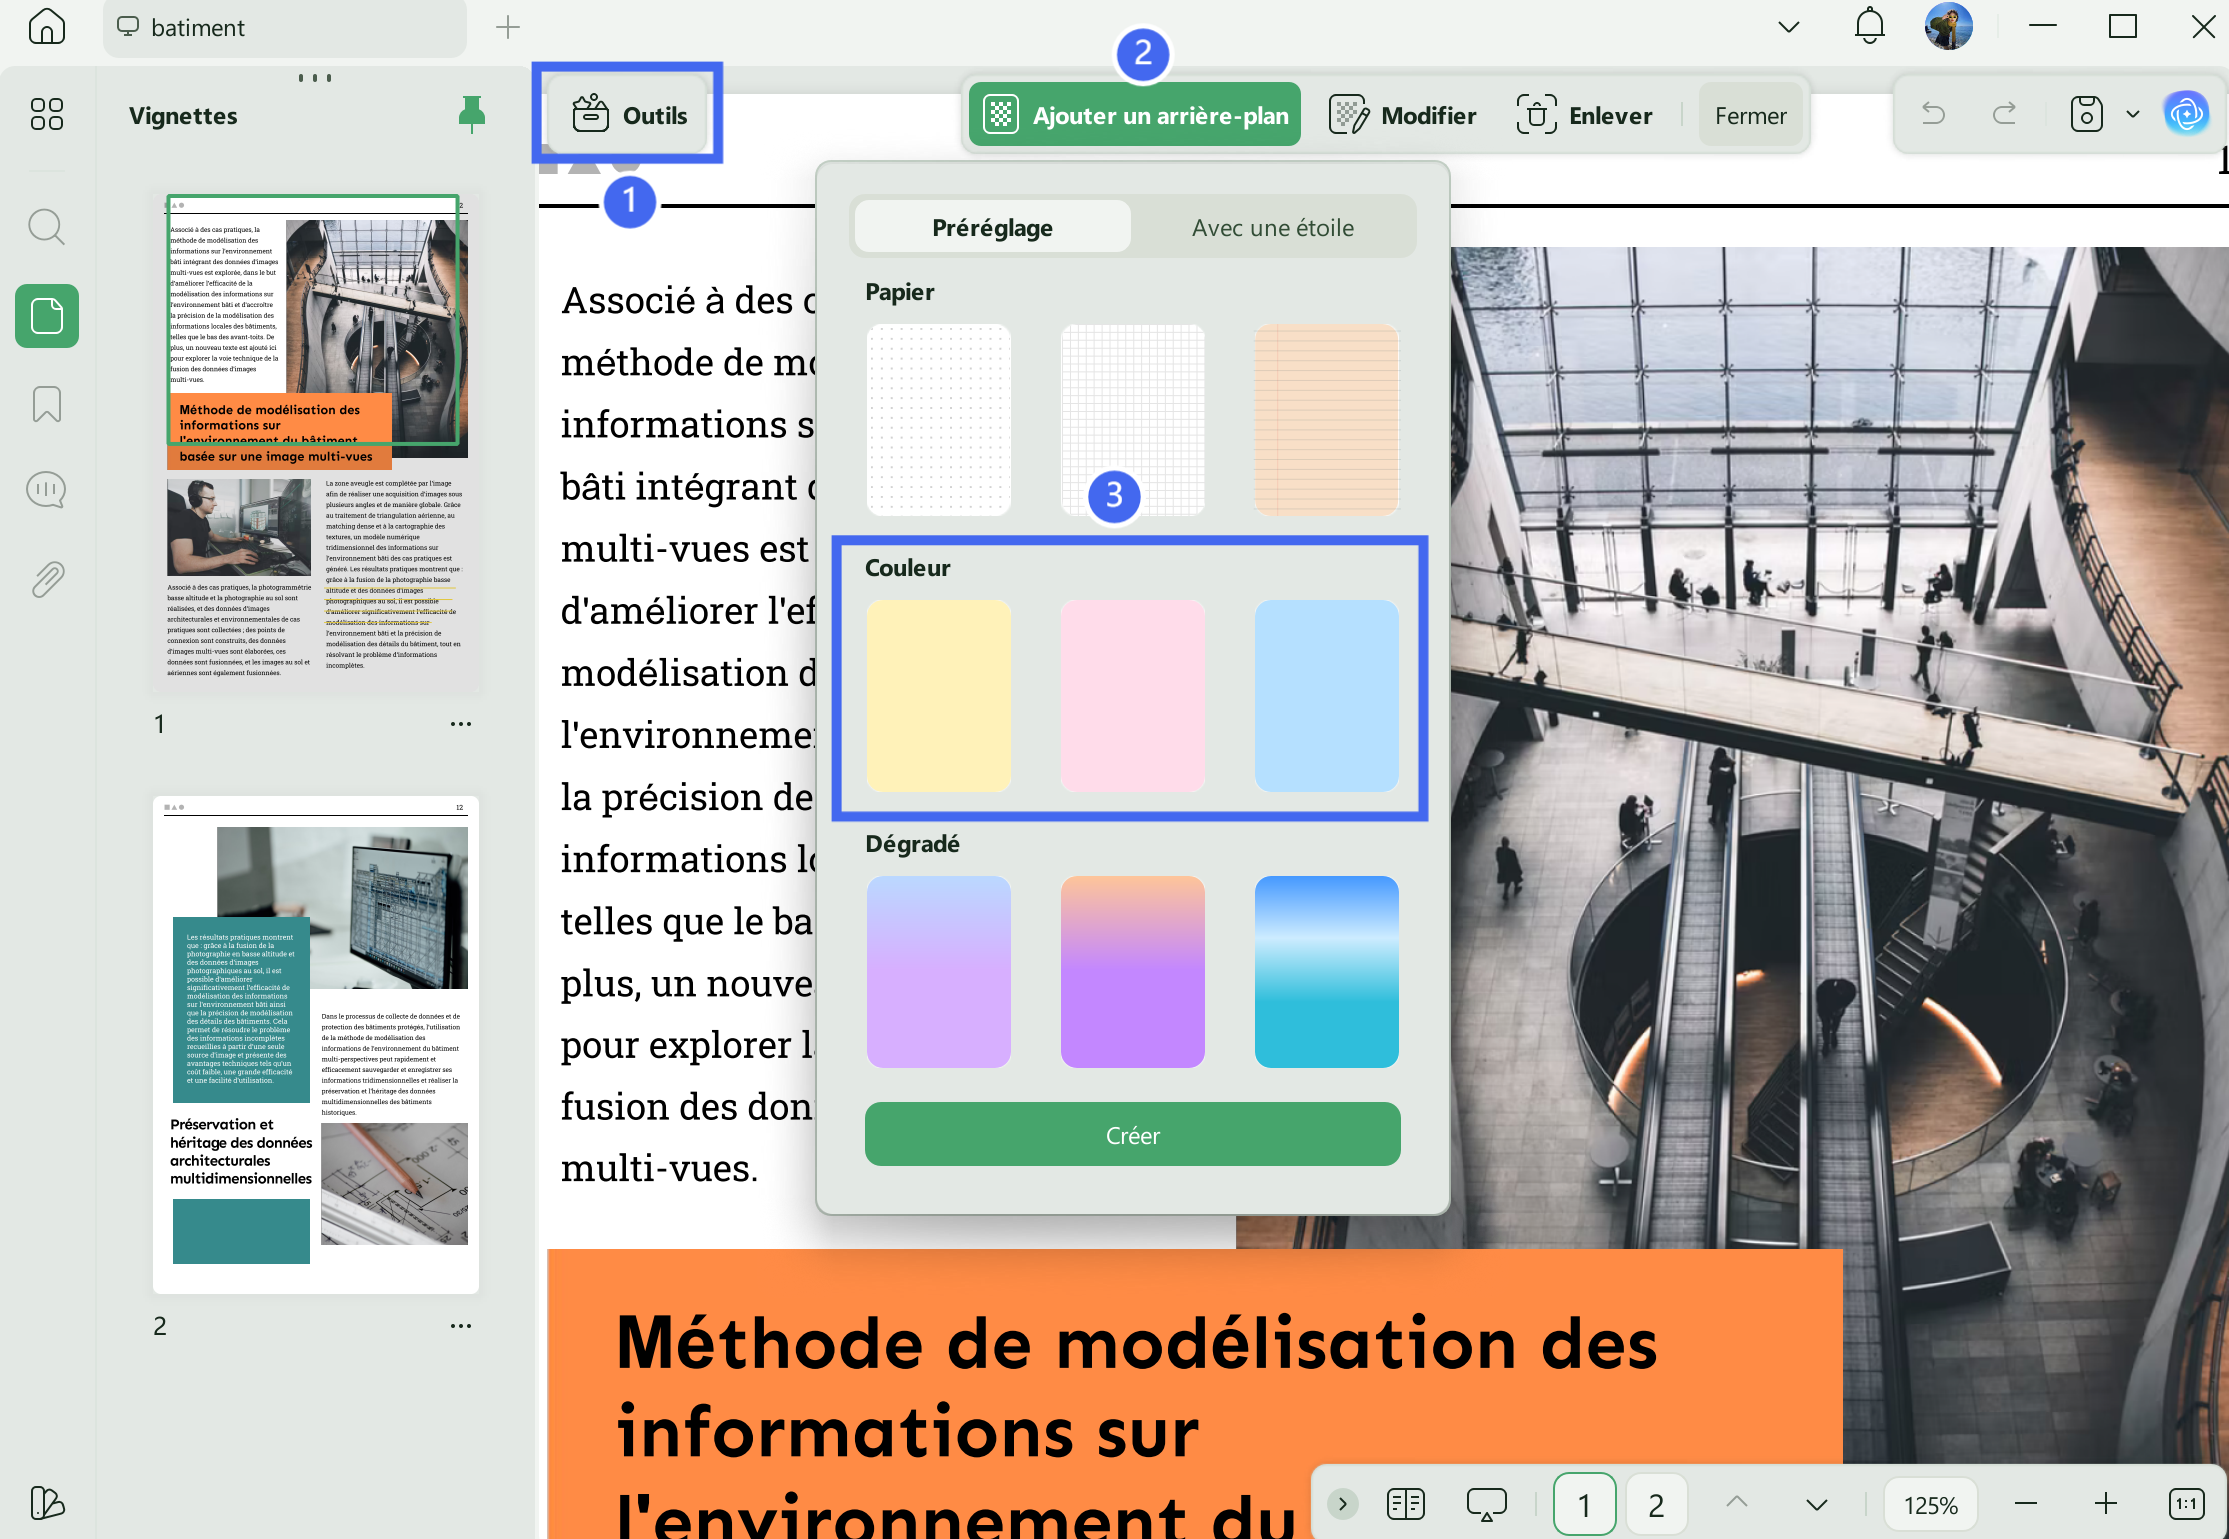
Task: Pick the light blue color swatch
Action: tap(1327, 696)
